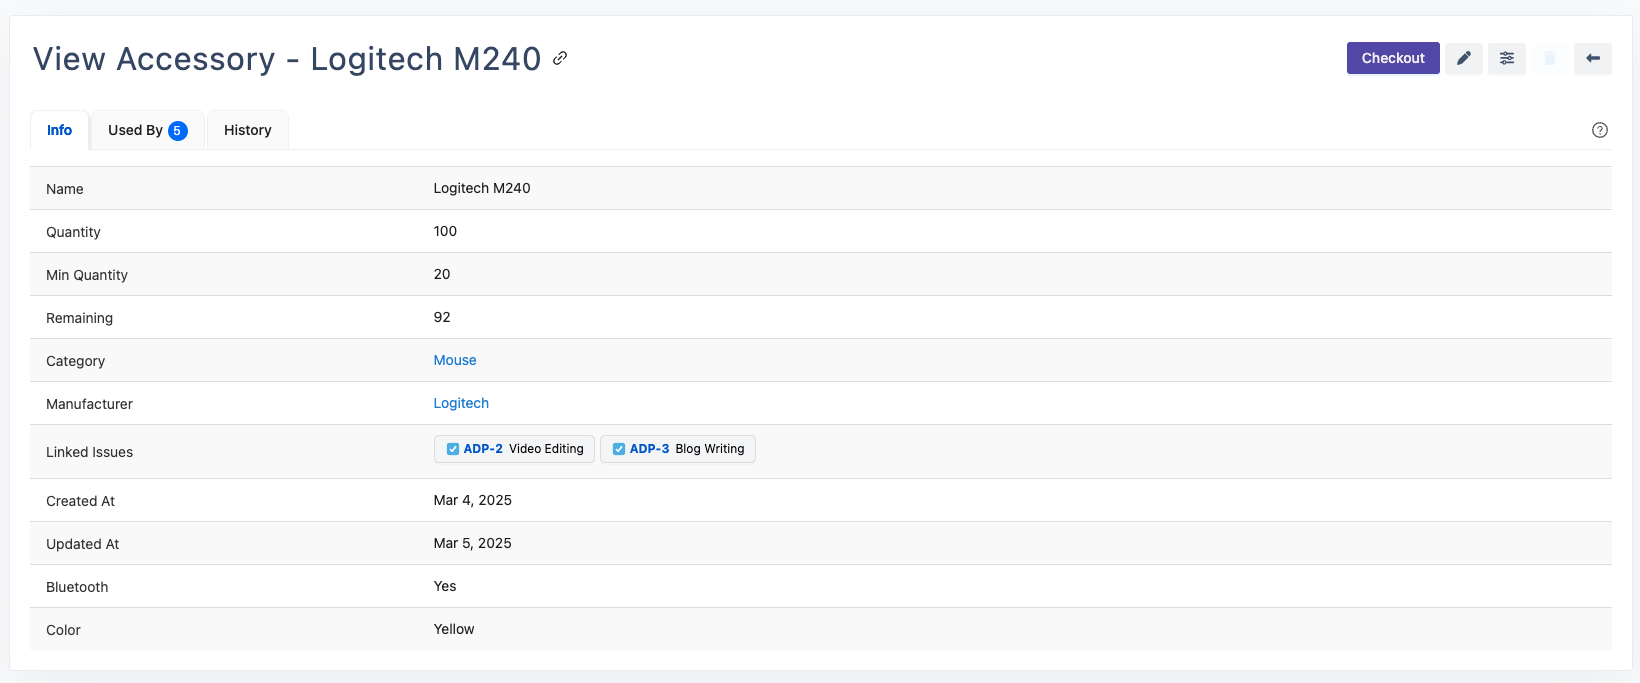
Task: Click the Updated At date Mar 5, 2025
Action: [x=473, y=543]
